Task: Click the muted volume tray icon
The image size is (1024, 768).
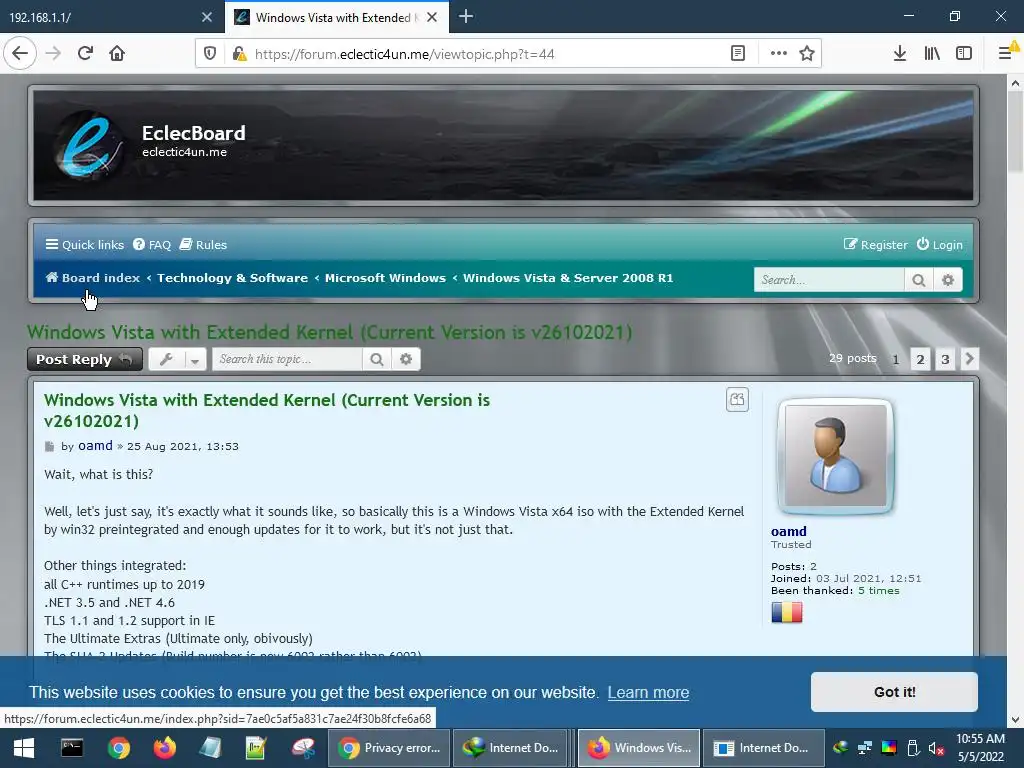Action: click(936, 748)
